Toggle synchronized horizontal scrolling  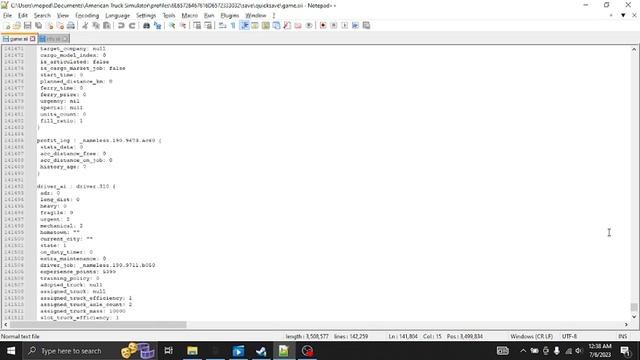pyautogui.click(x=208, y=25)
